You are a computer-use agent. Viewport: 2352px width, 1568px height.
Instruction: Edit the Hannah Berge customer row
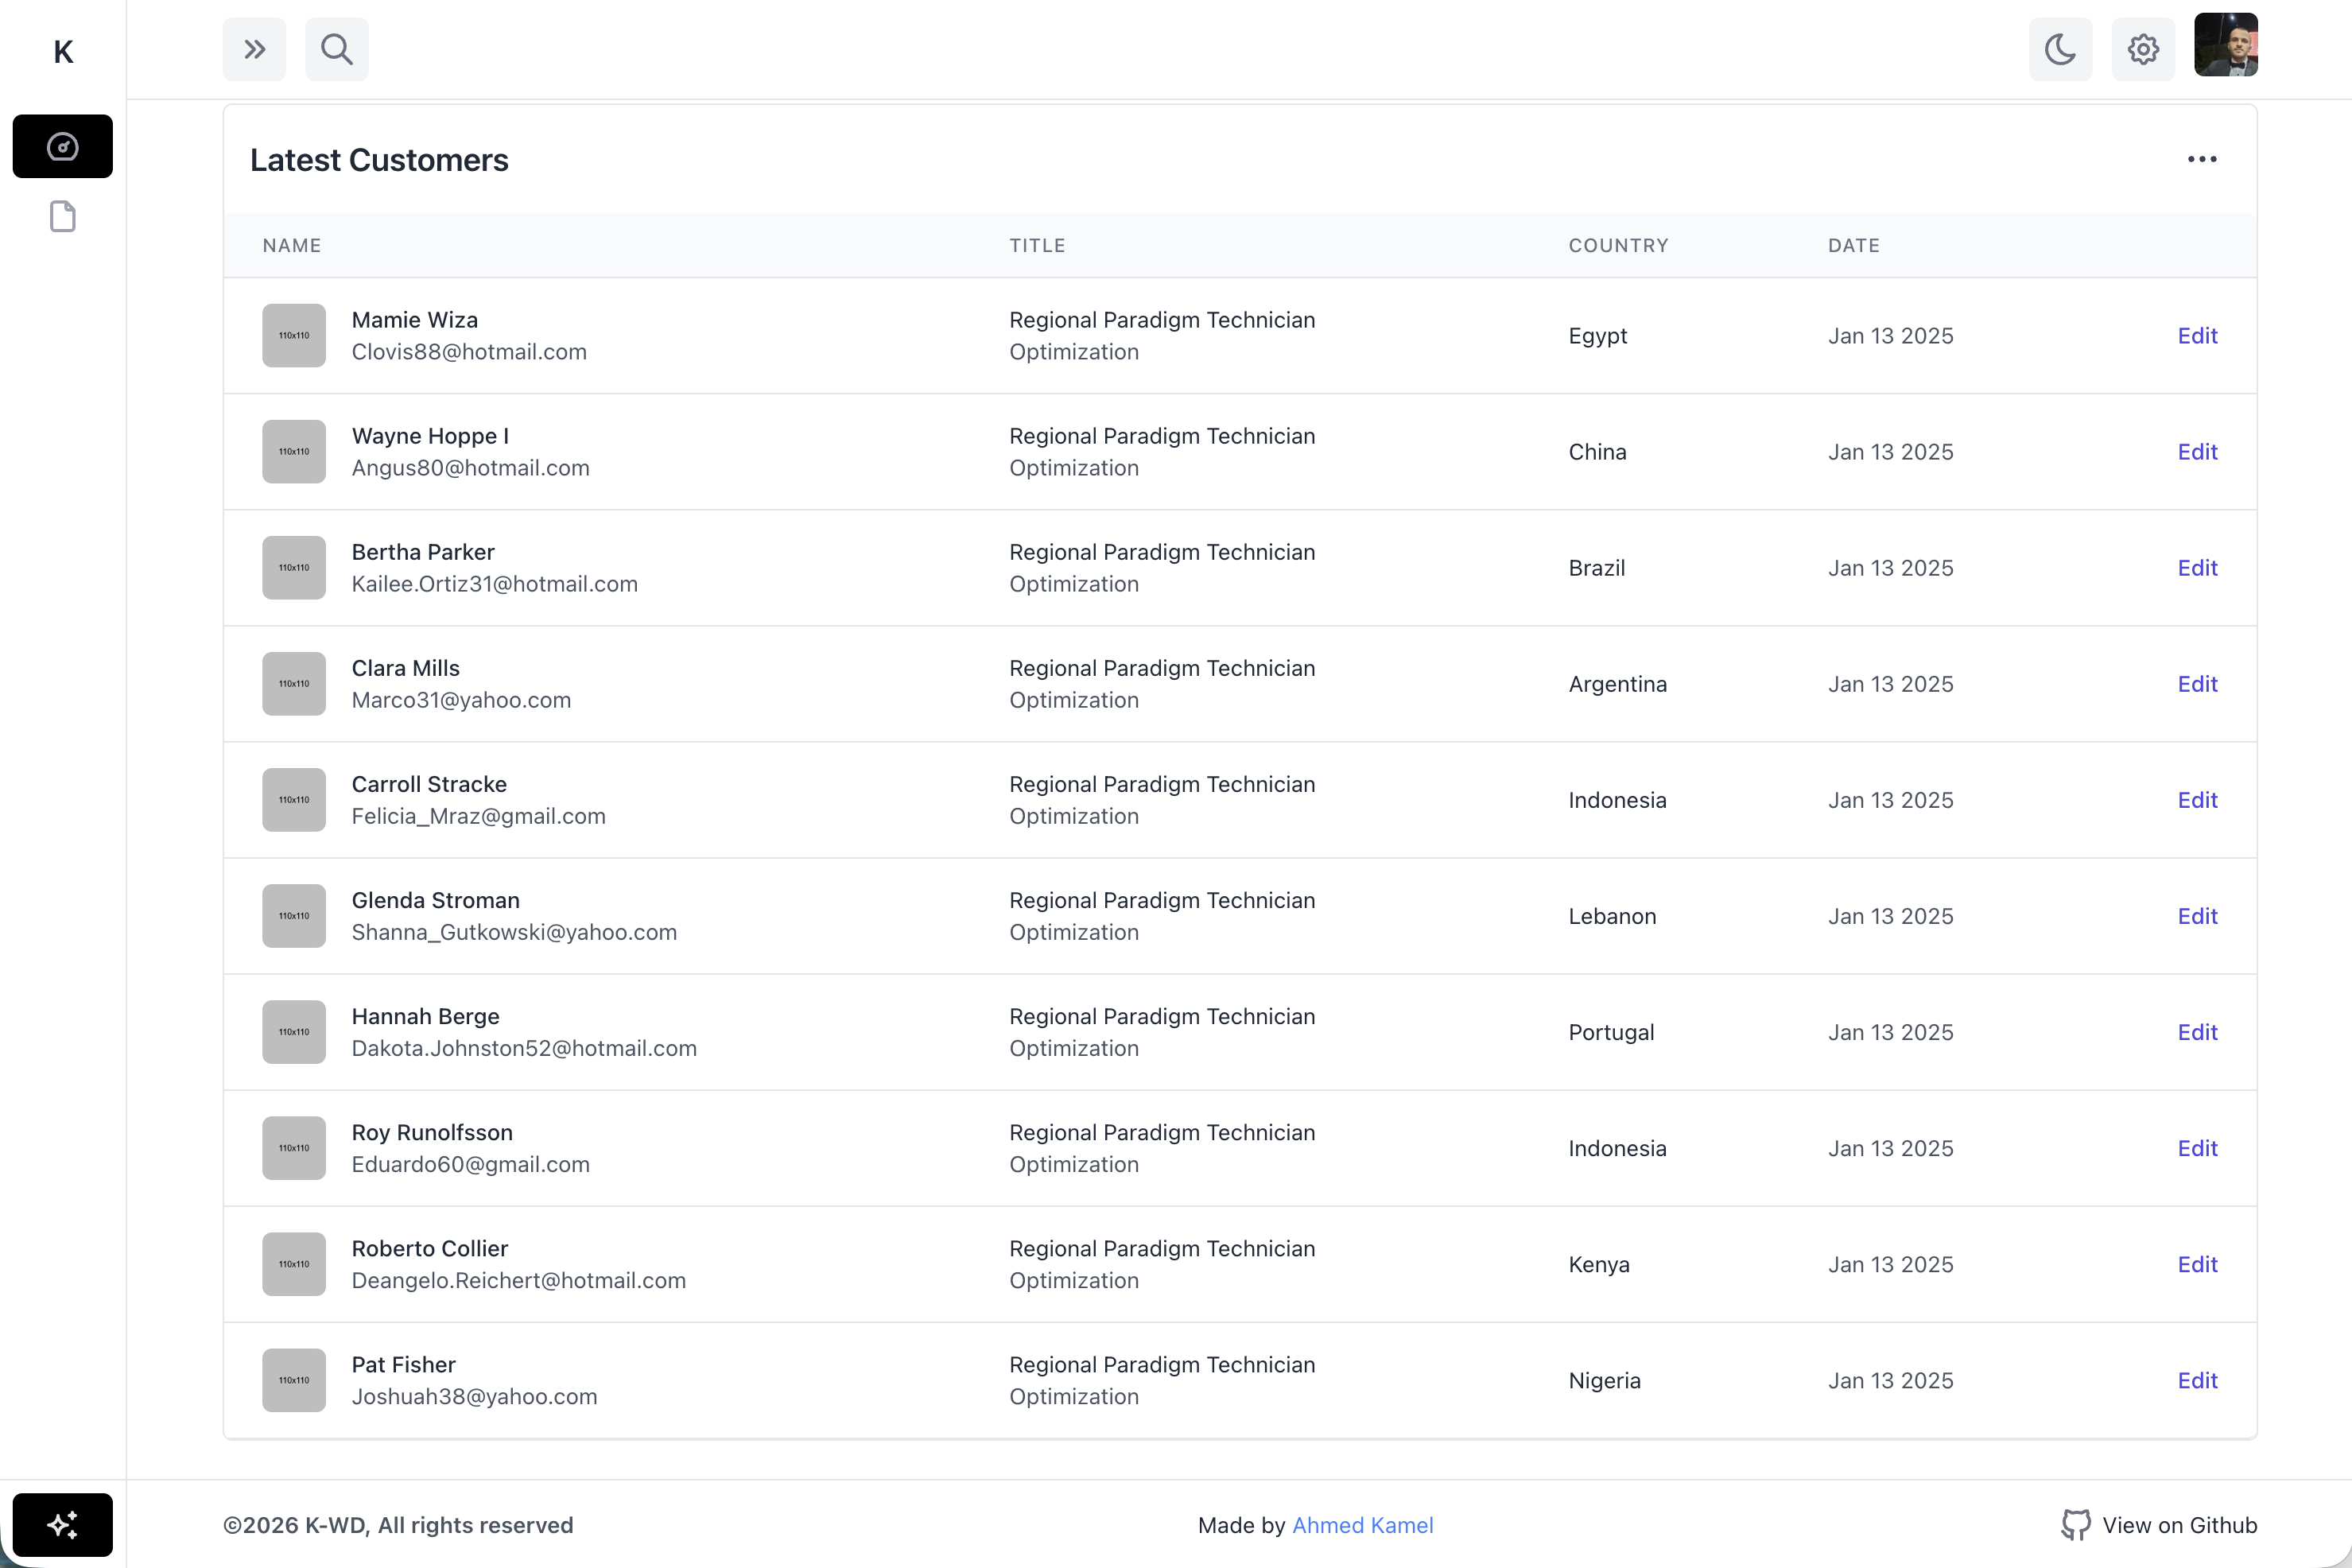pyautogui.click(x=2197, y=1032)
